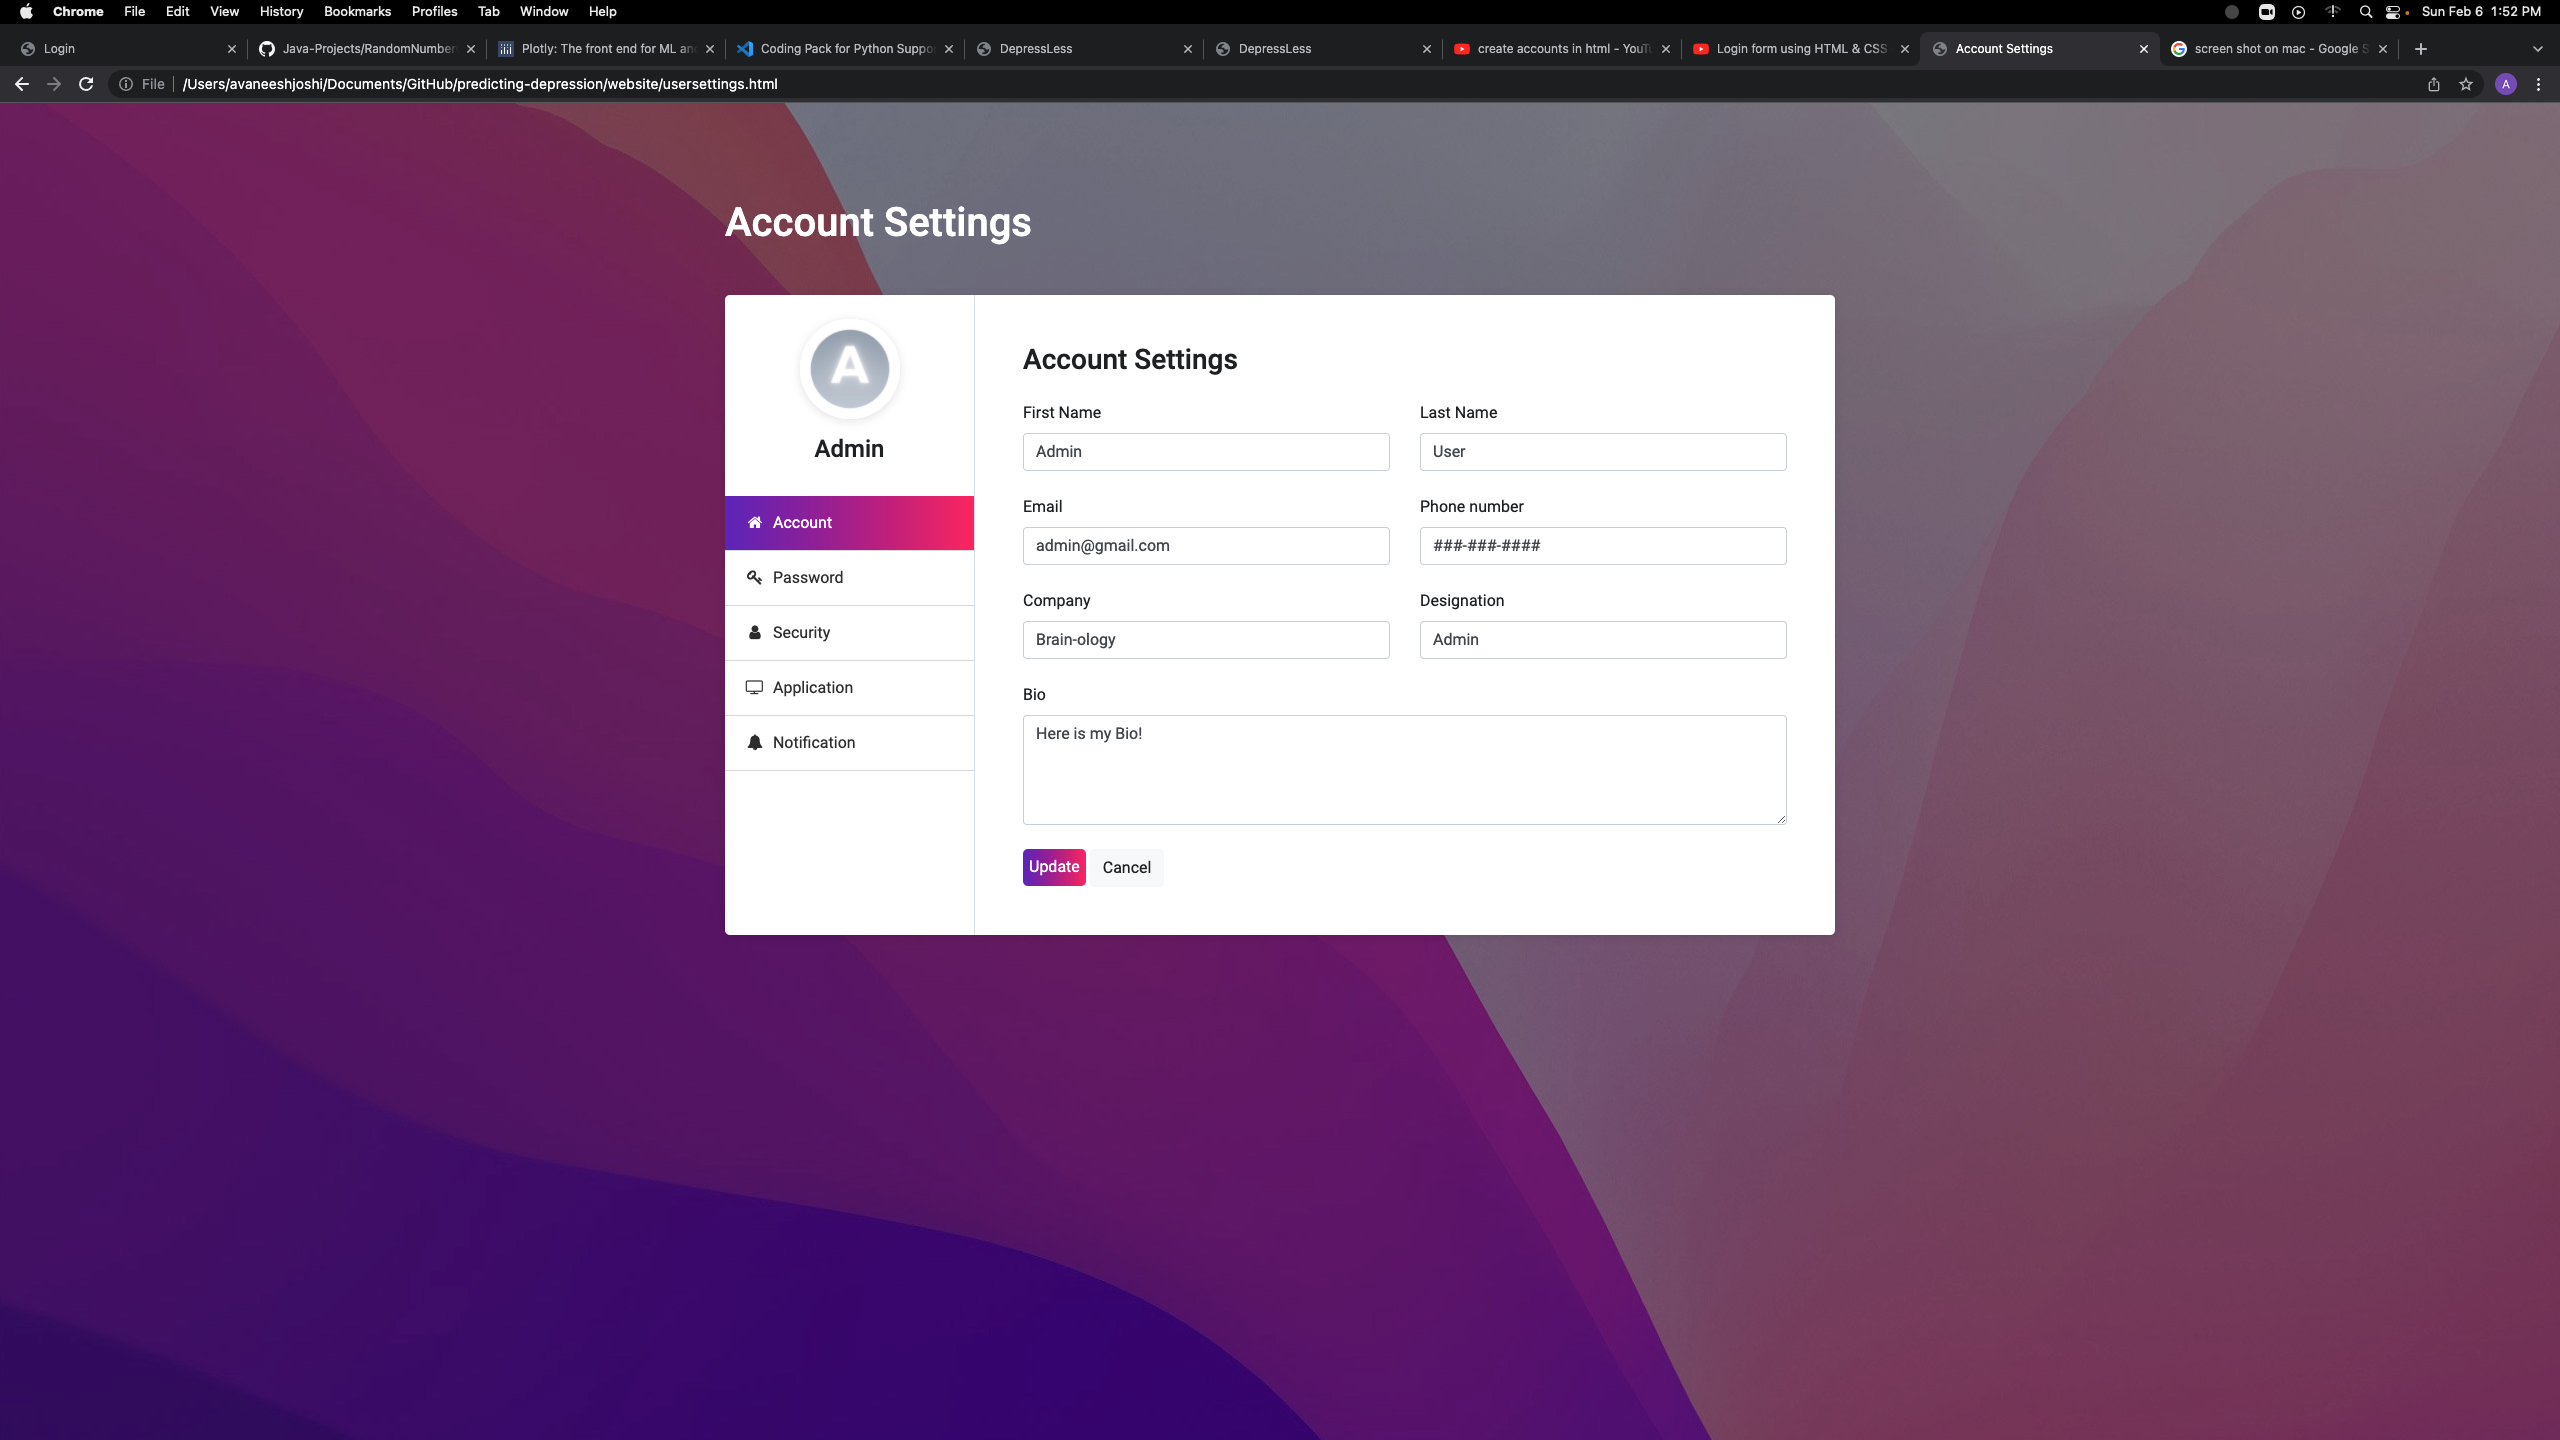Click the browser reload page icon
This screenshot has width=2560, height=1440.
tap(86, 84)
